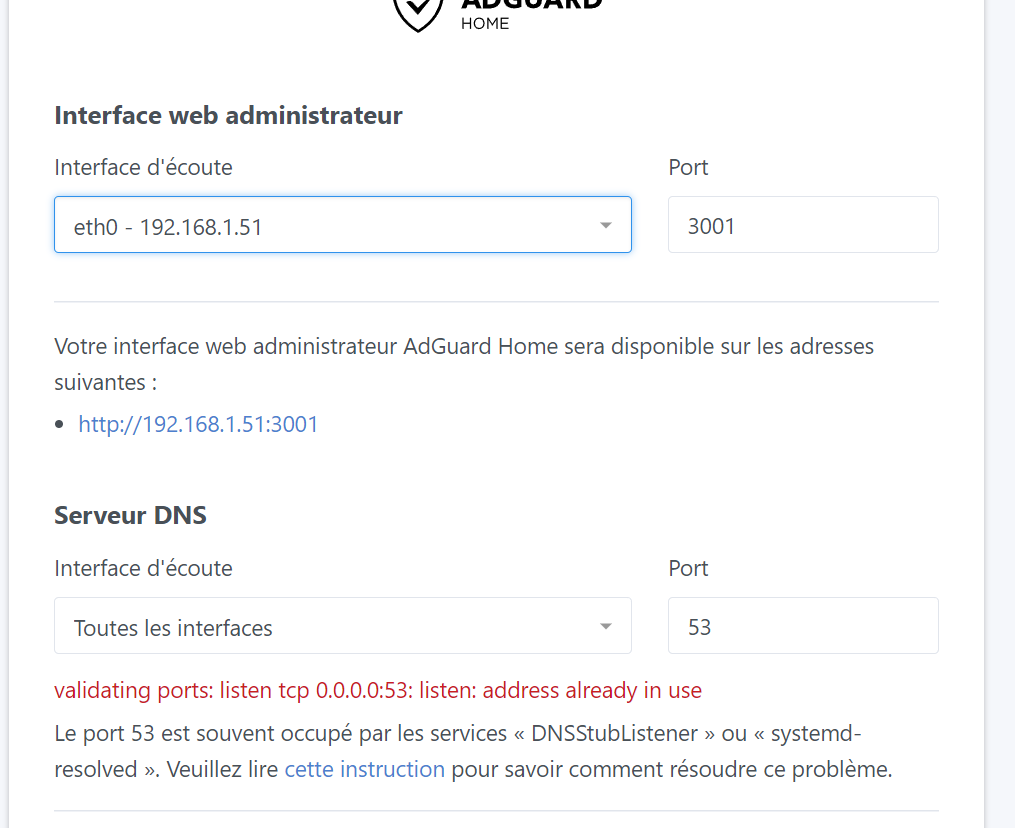The width and height of the screenshot is (1015, 828).
Task: Focus the DNS port field showing 53
Action: point(802,627)
